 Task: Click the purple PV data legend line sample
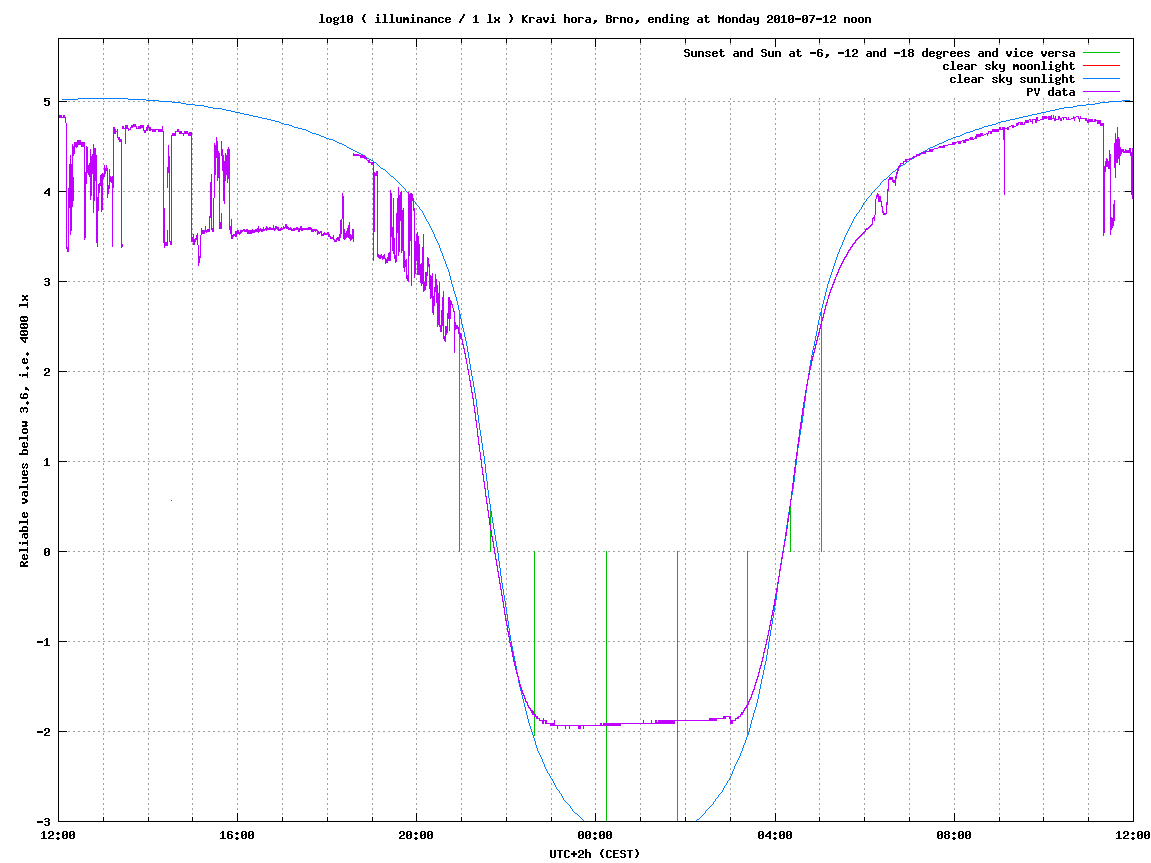pyautogui.click(x=1101, y=92)
